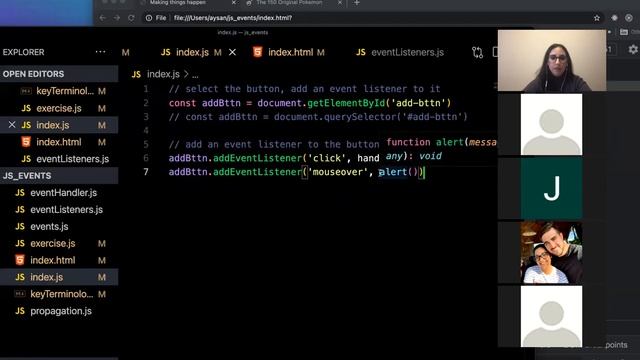Open exercise.js in JS_EVENTS folder

point(59,243)
